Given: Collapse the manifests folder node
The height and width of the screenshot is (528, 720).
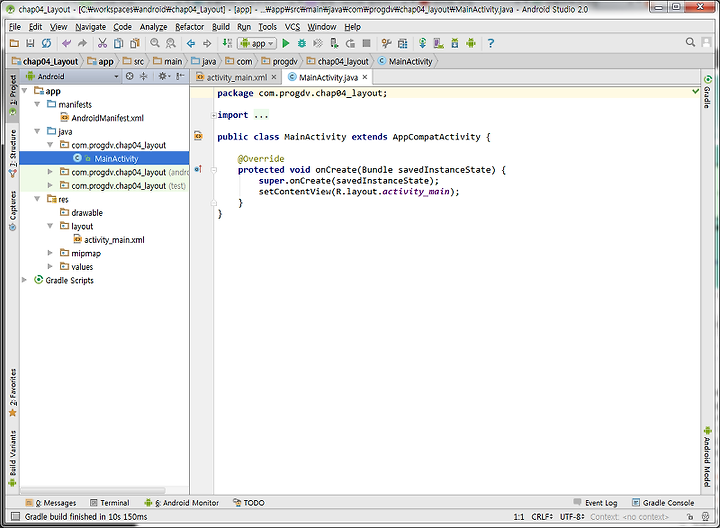Looking at the screenshot, I should point(38,104).
